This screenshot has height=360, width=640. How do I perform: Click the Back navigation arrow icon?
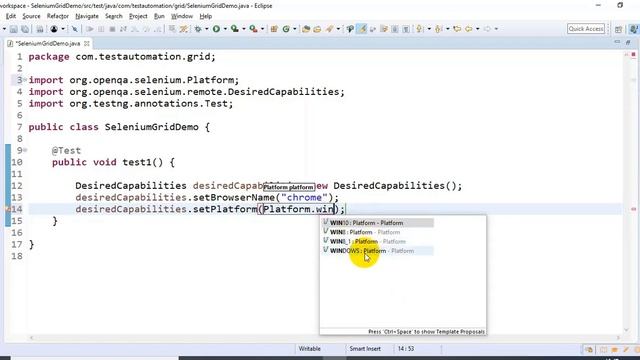point(469,29)
